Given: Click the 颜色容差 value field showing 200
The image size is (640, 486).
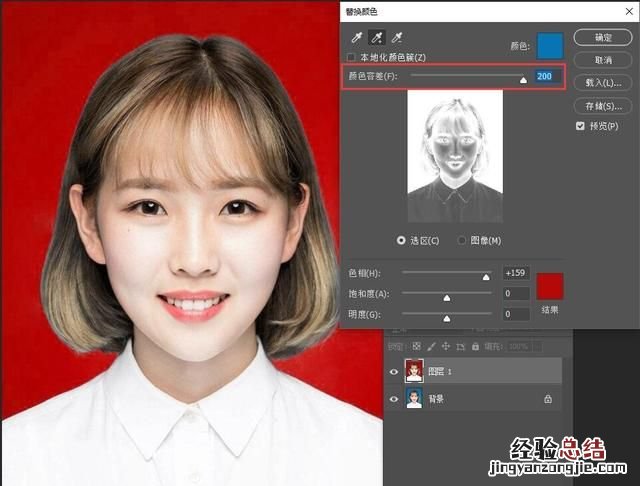Looking at the screenshot, I should pyautogui.click(x=547, y=76).
